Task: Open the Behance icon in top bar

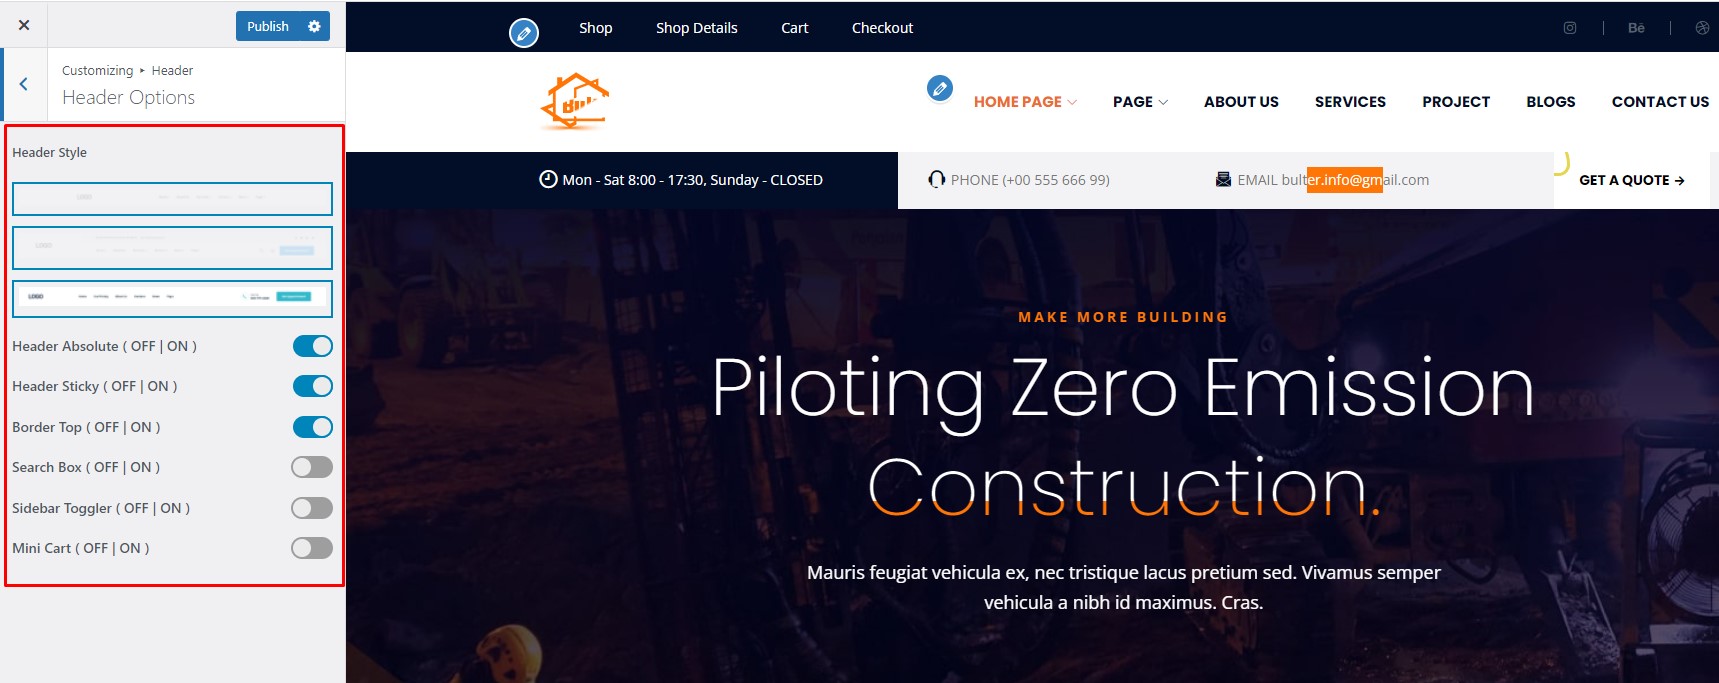Action: (x=1636, y=28)
